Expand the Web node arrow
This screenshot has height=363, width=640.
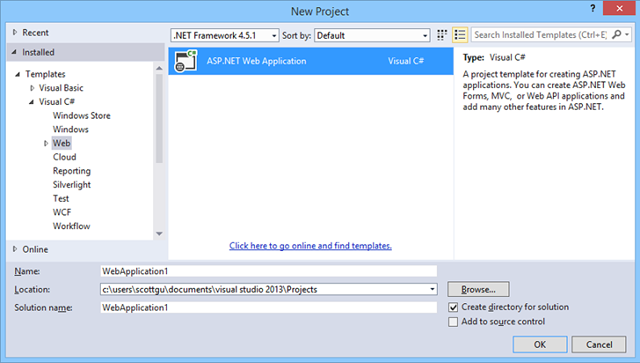tap(46, 143)
